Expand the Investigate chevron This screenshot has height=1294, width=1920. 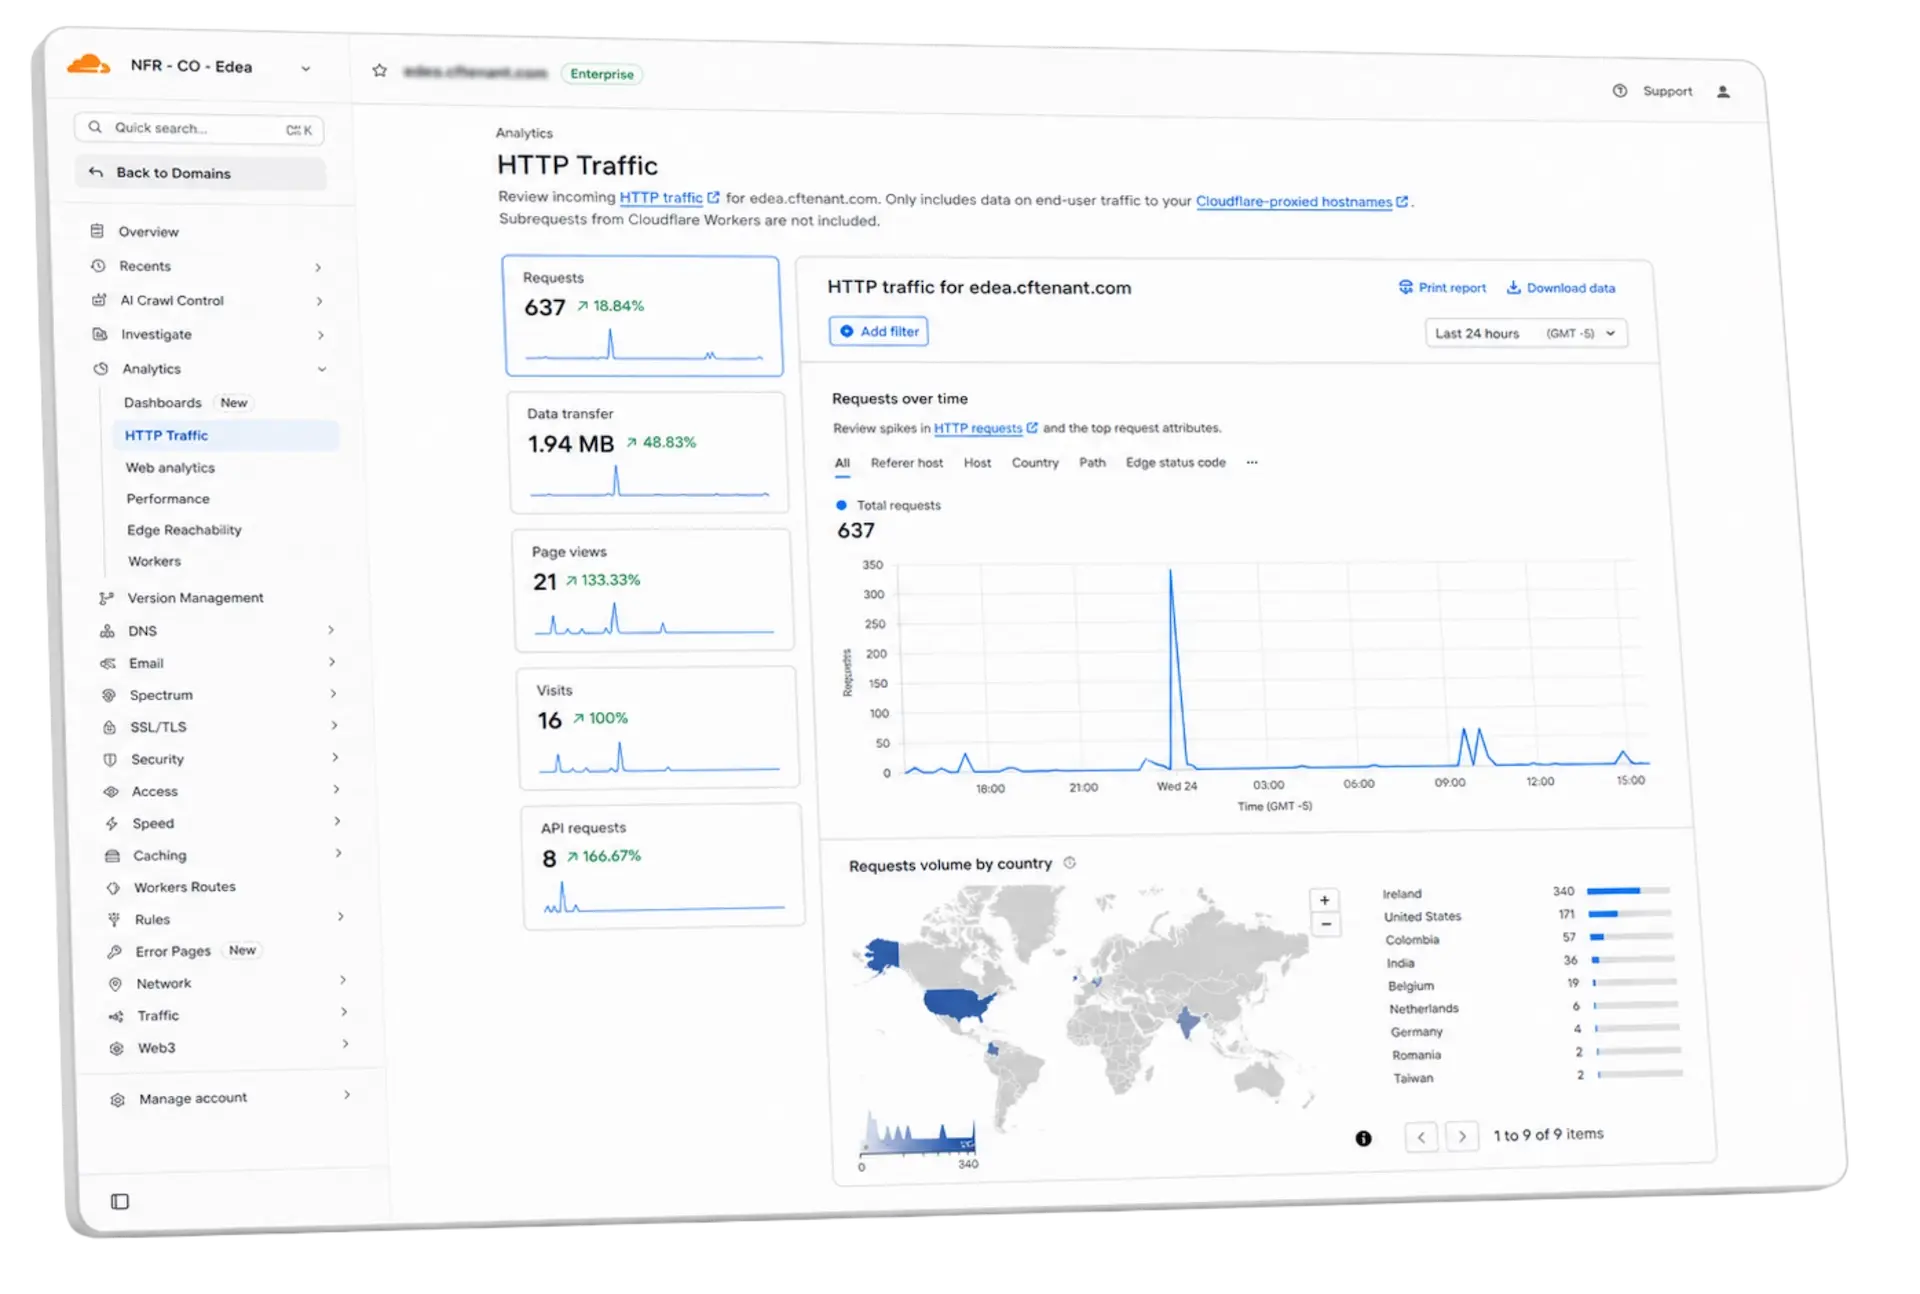pyautogui.click(x=320, y=335)
